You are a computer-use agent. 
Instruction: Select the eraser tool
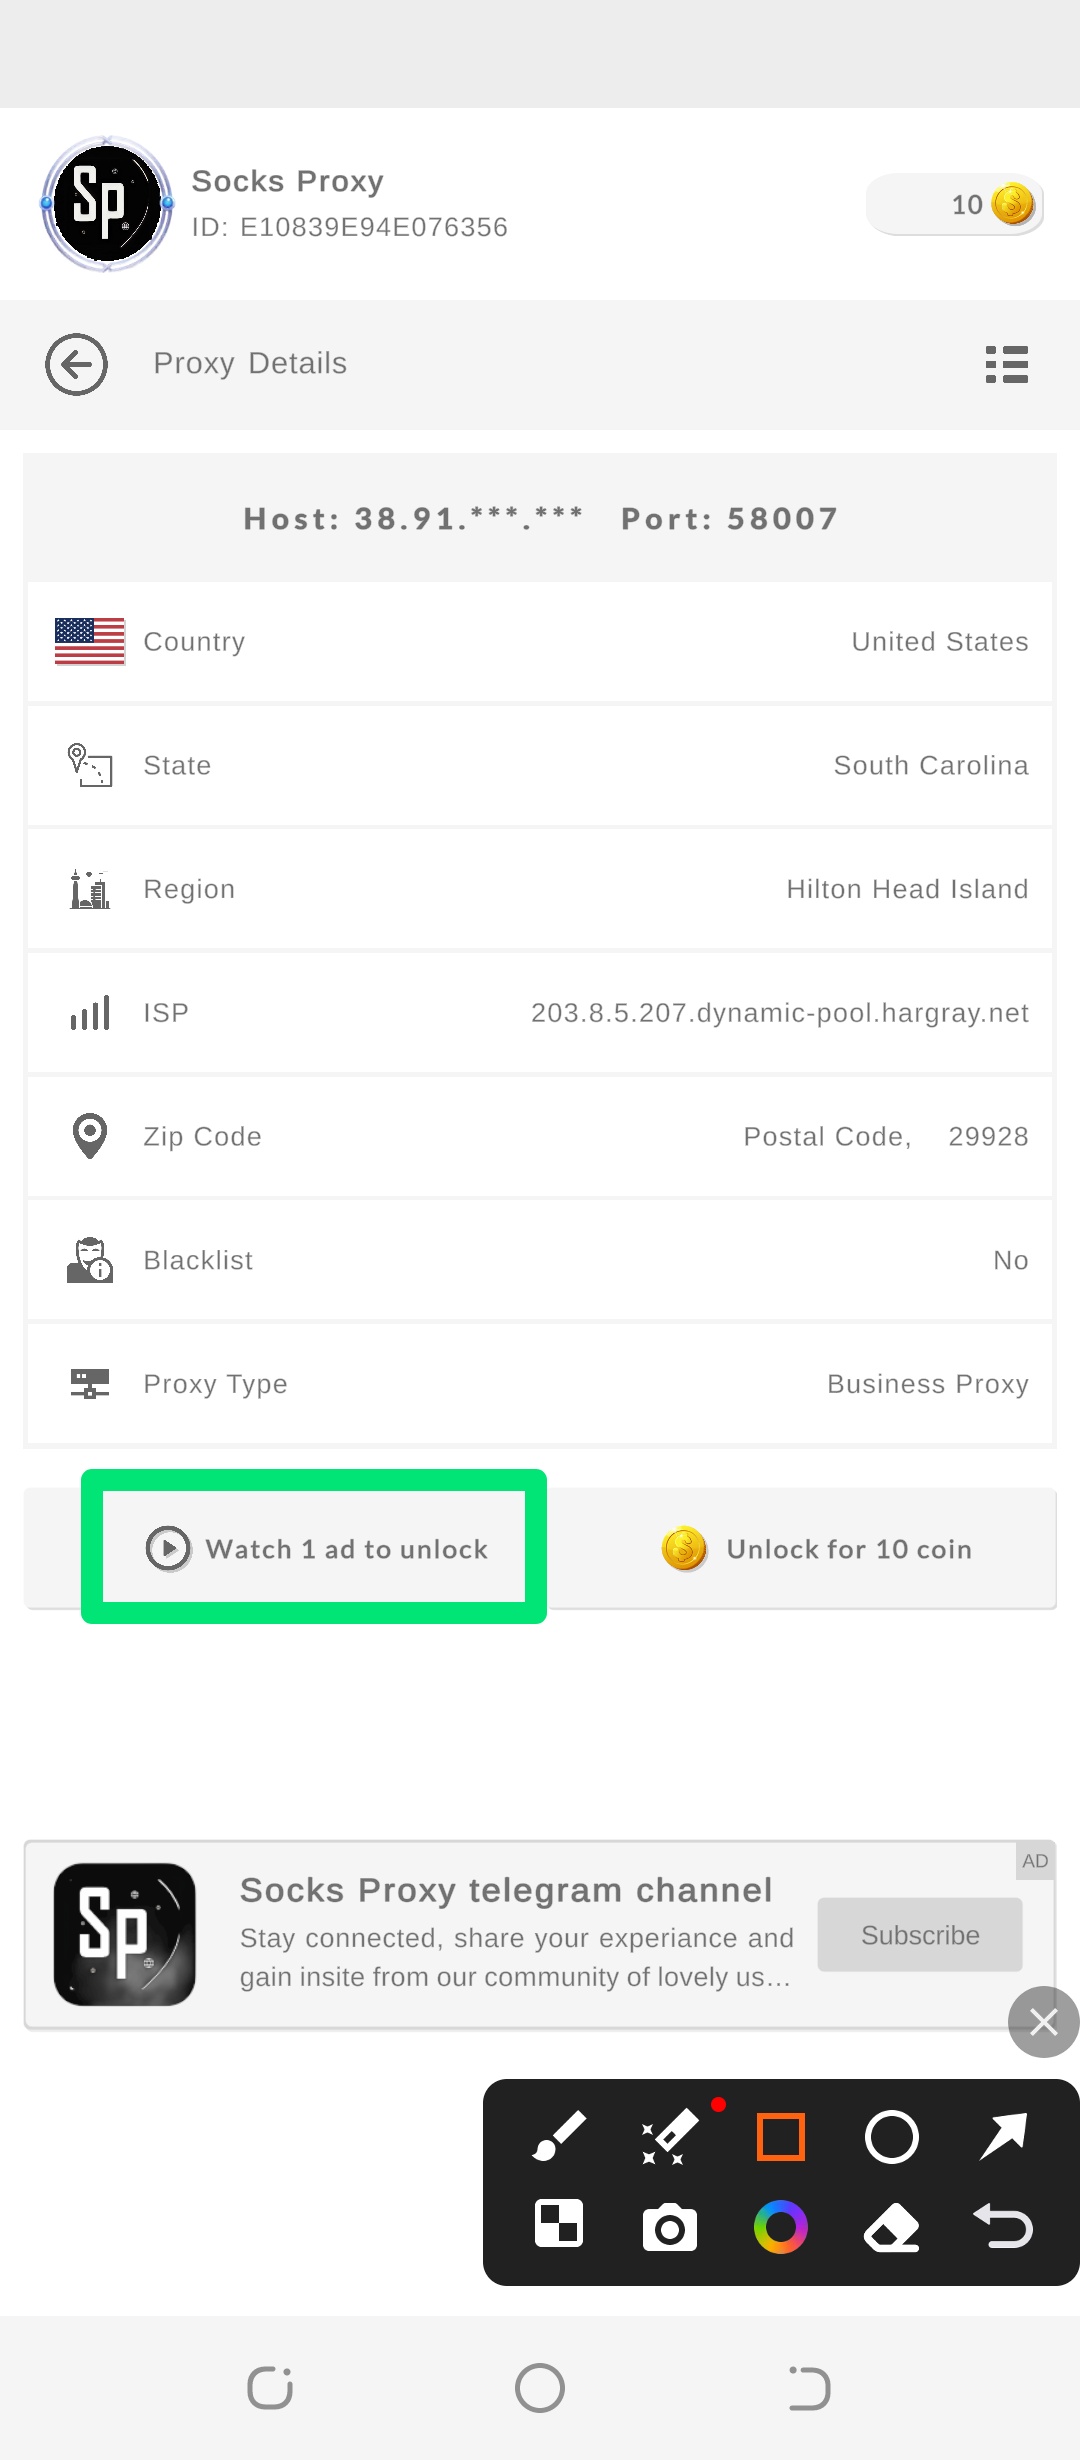[891, 2227]
